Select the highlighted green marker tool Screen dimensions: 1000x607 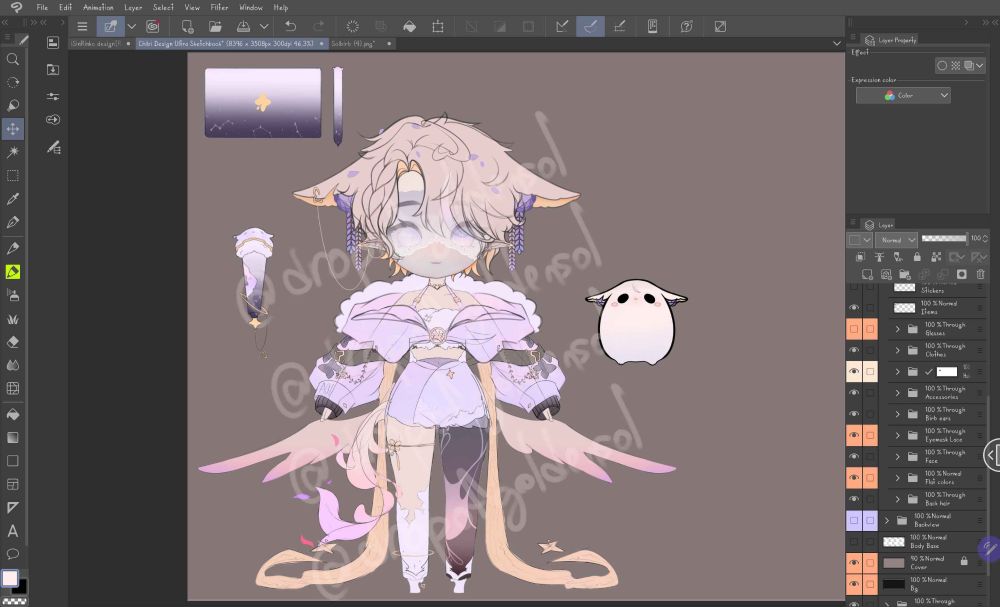[x=12, y=272]
